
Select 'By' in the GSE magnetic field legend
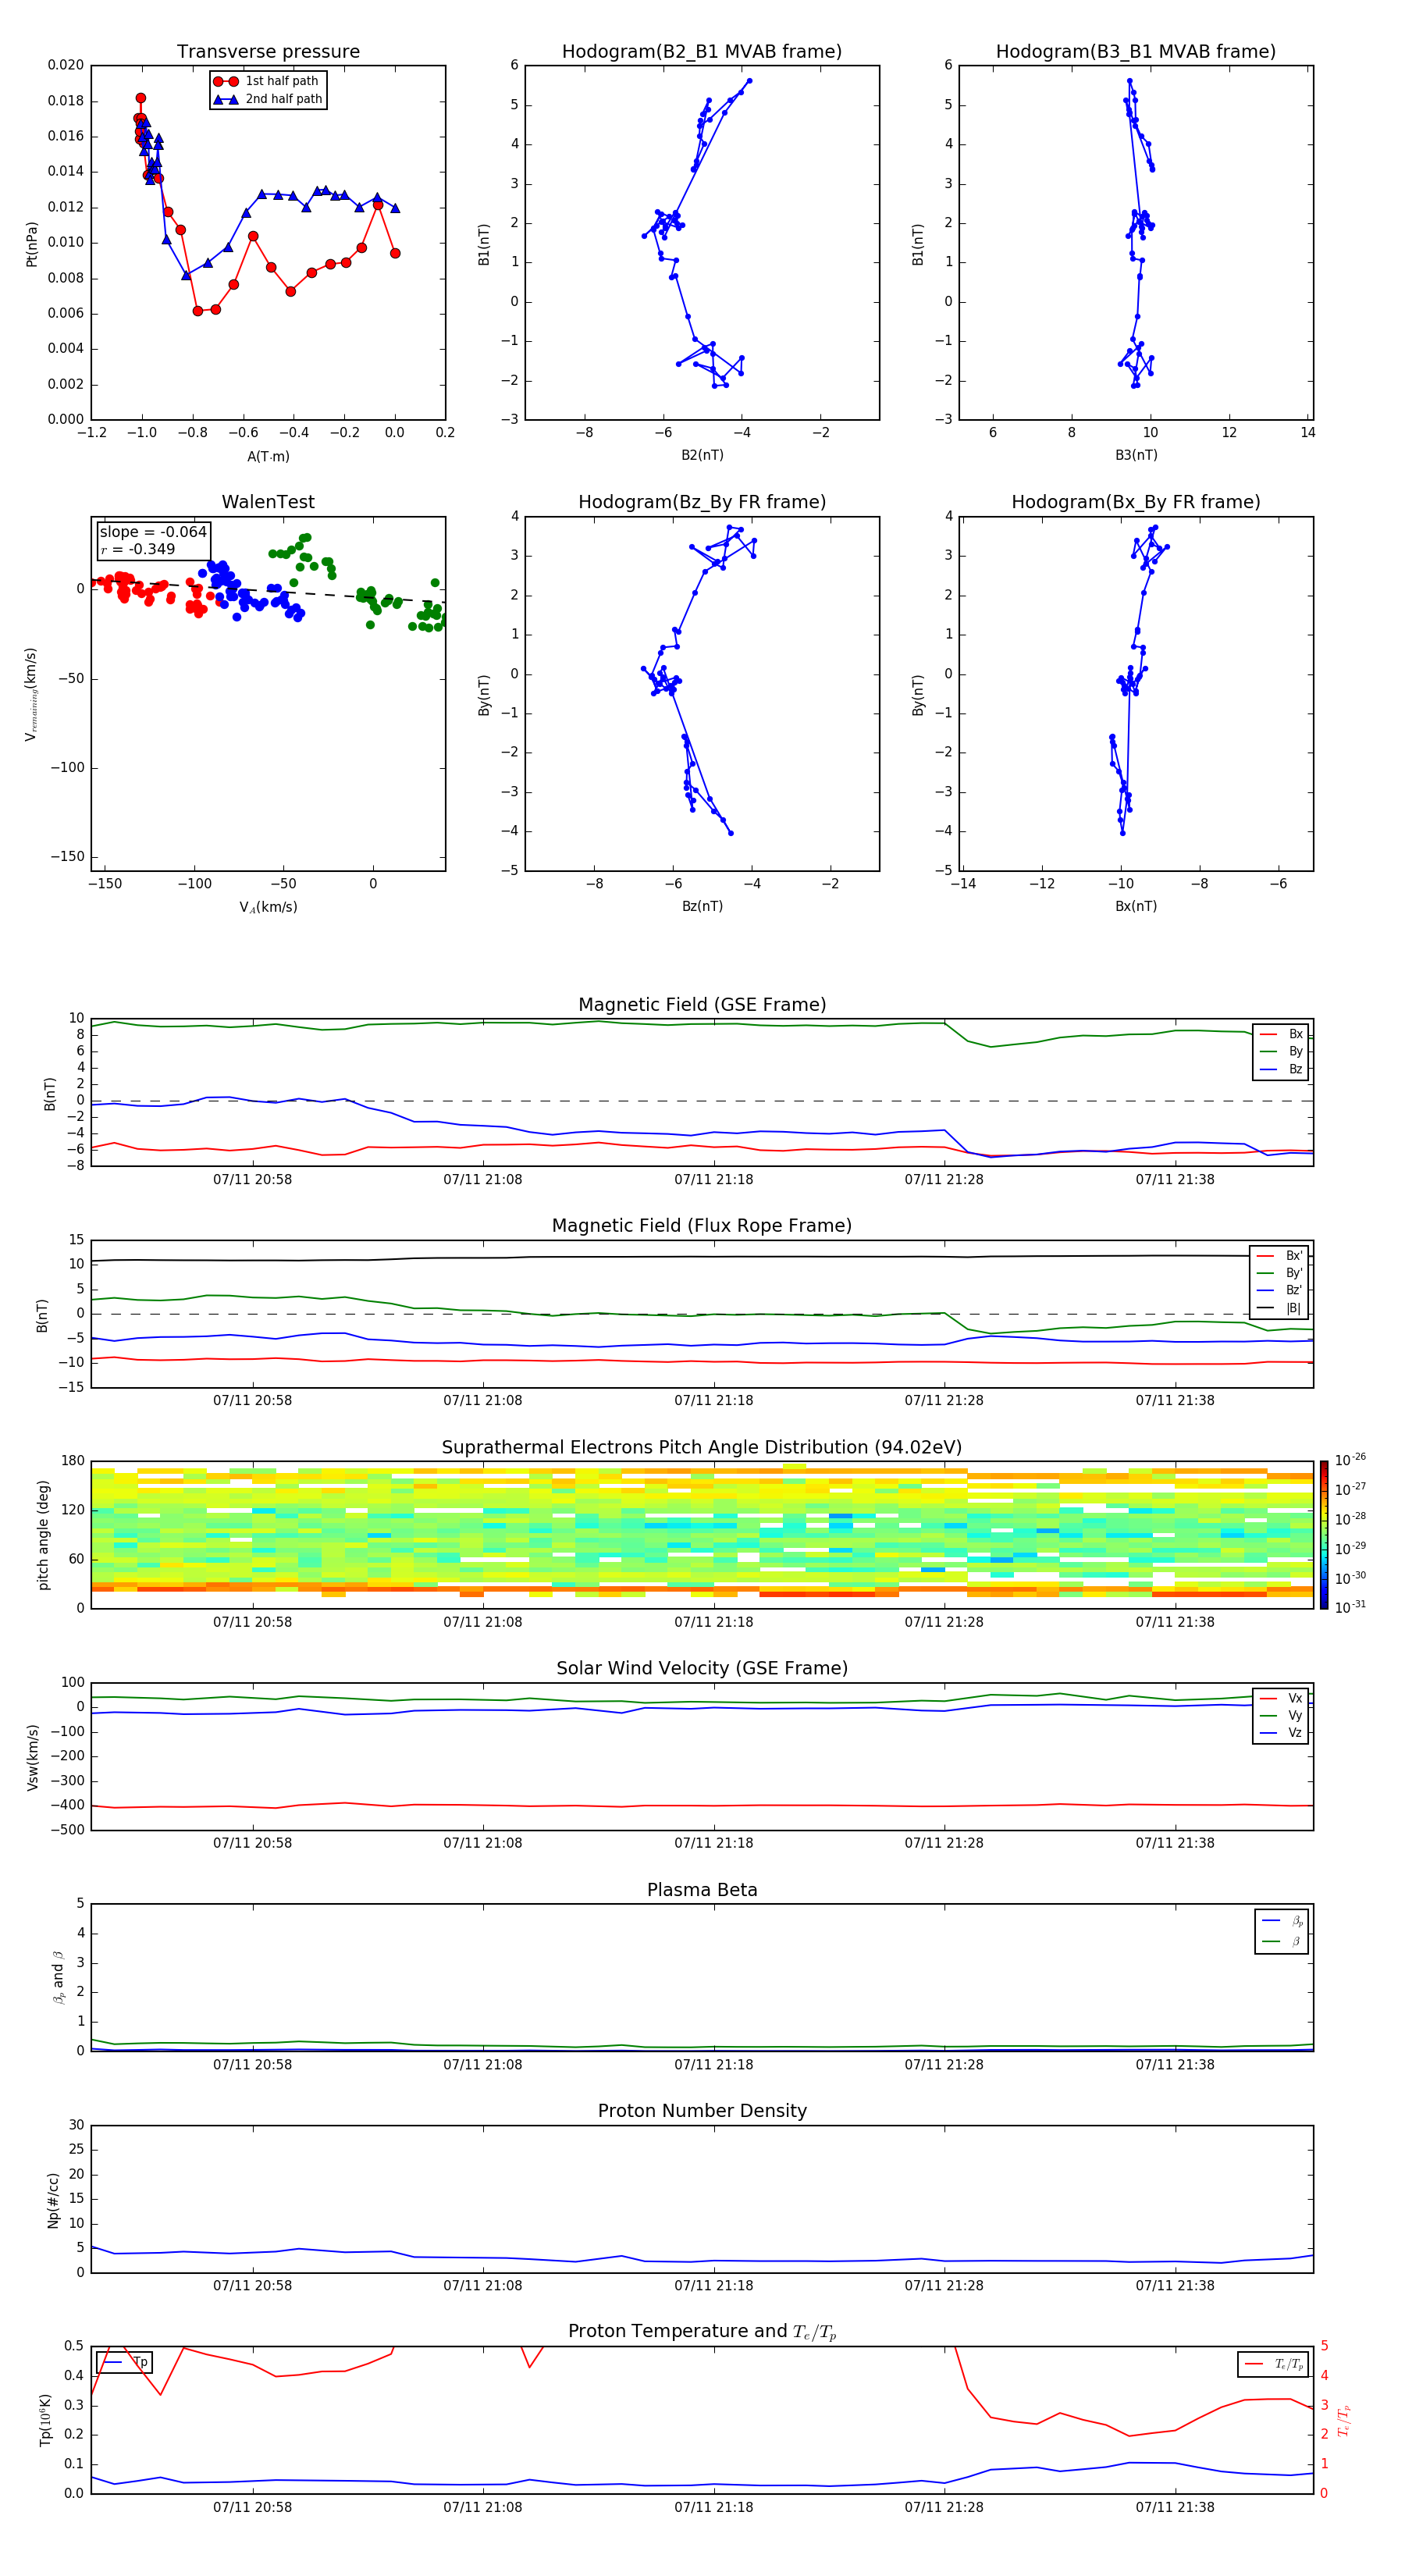(x=1281, y=1051)
